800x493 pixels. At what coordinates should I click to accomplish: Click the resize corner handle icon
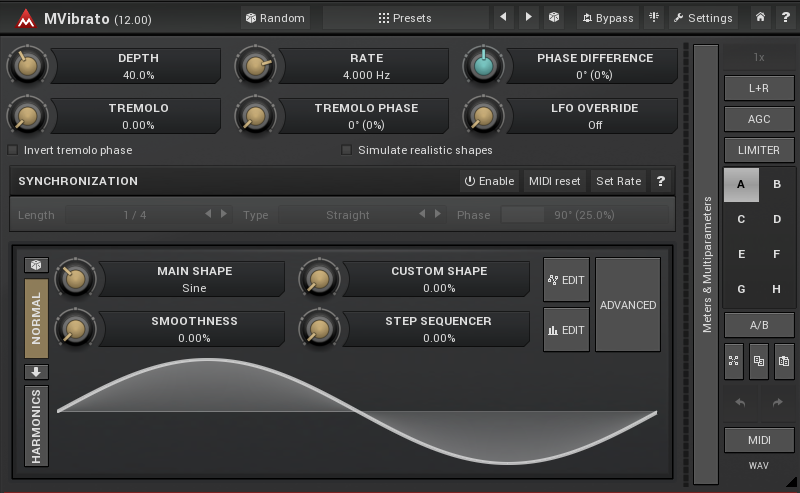(x=791, y=481)
